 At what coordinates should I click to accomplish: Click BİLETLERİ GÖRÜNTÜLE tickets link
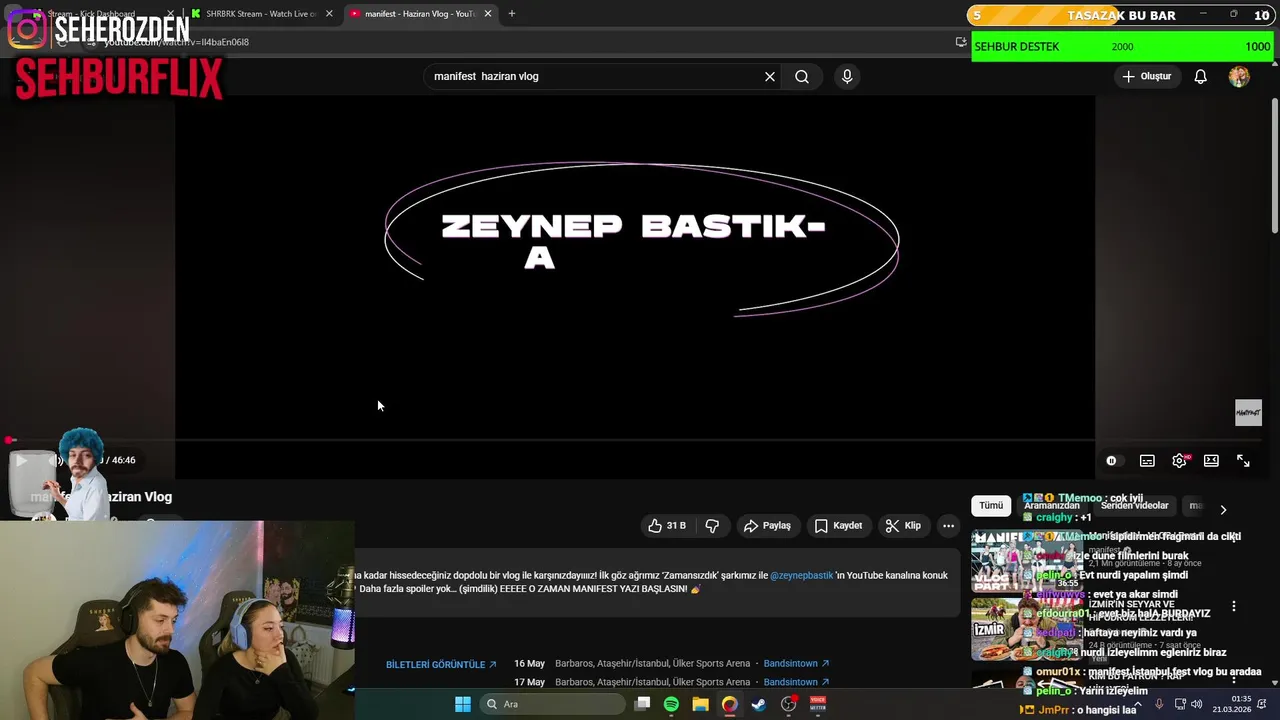(x=441, y=665)
